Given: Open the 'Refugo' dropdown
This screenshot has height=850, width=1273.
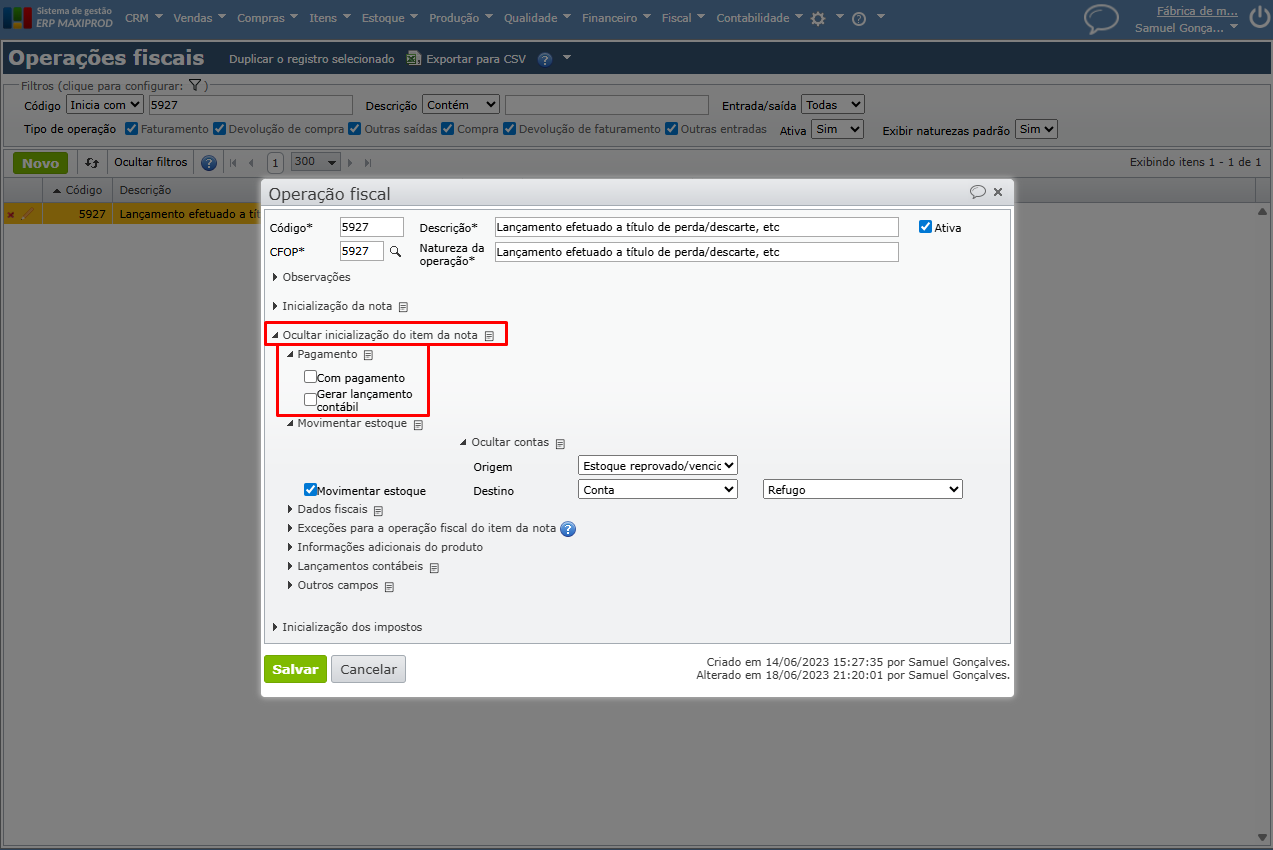Looking at the screenshot, I should [862, 490].
